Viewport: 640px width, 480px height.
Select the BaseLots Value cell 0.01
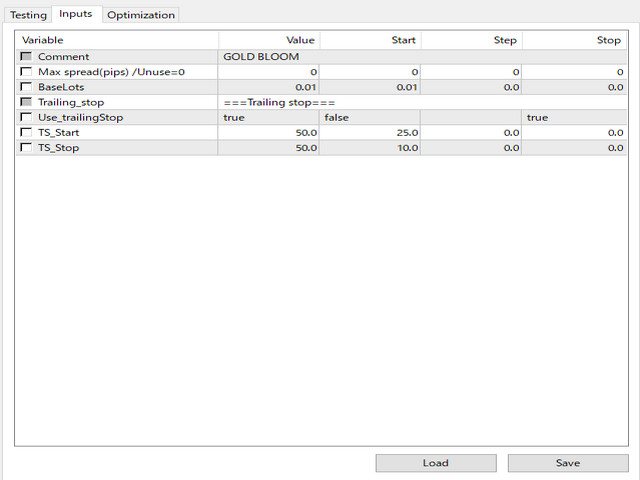pyautogui.click(x=269, y=87)
